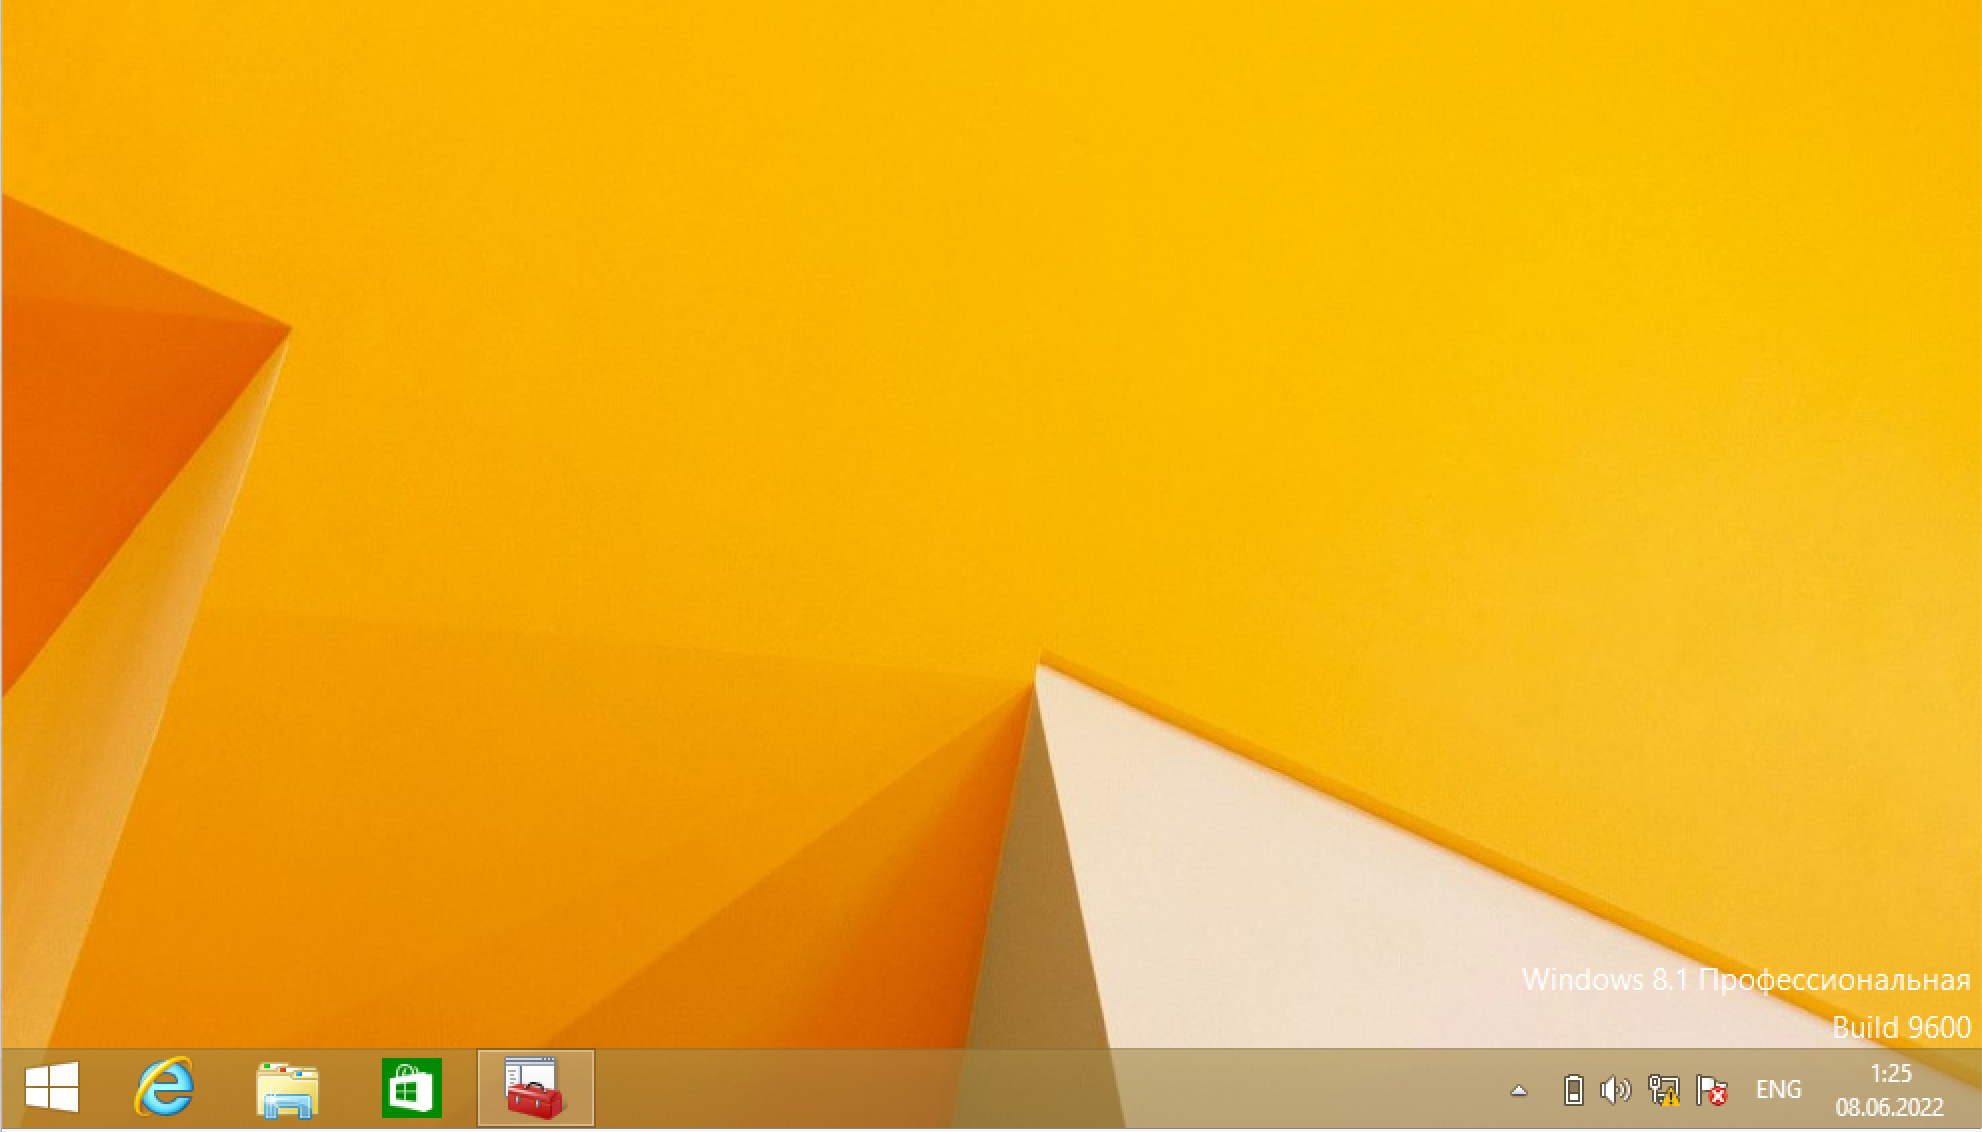The height and width of the screenshot is (1132, 1982).
Task: Open the Windows Store app
Action: (x=411, y=1088)
